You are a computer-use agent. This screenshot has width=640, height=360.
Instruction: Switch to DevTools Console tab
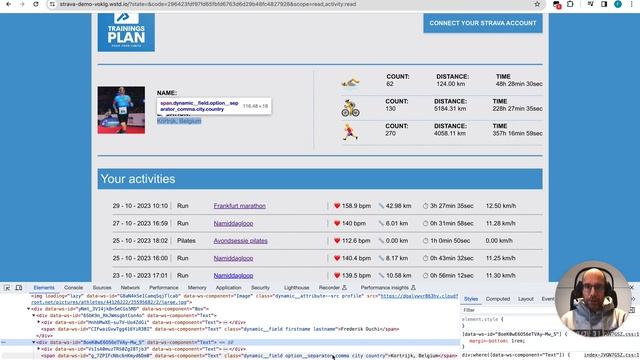73,288
